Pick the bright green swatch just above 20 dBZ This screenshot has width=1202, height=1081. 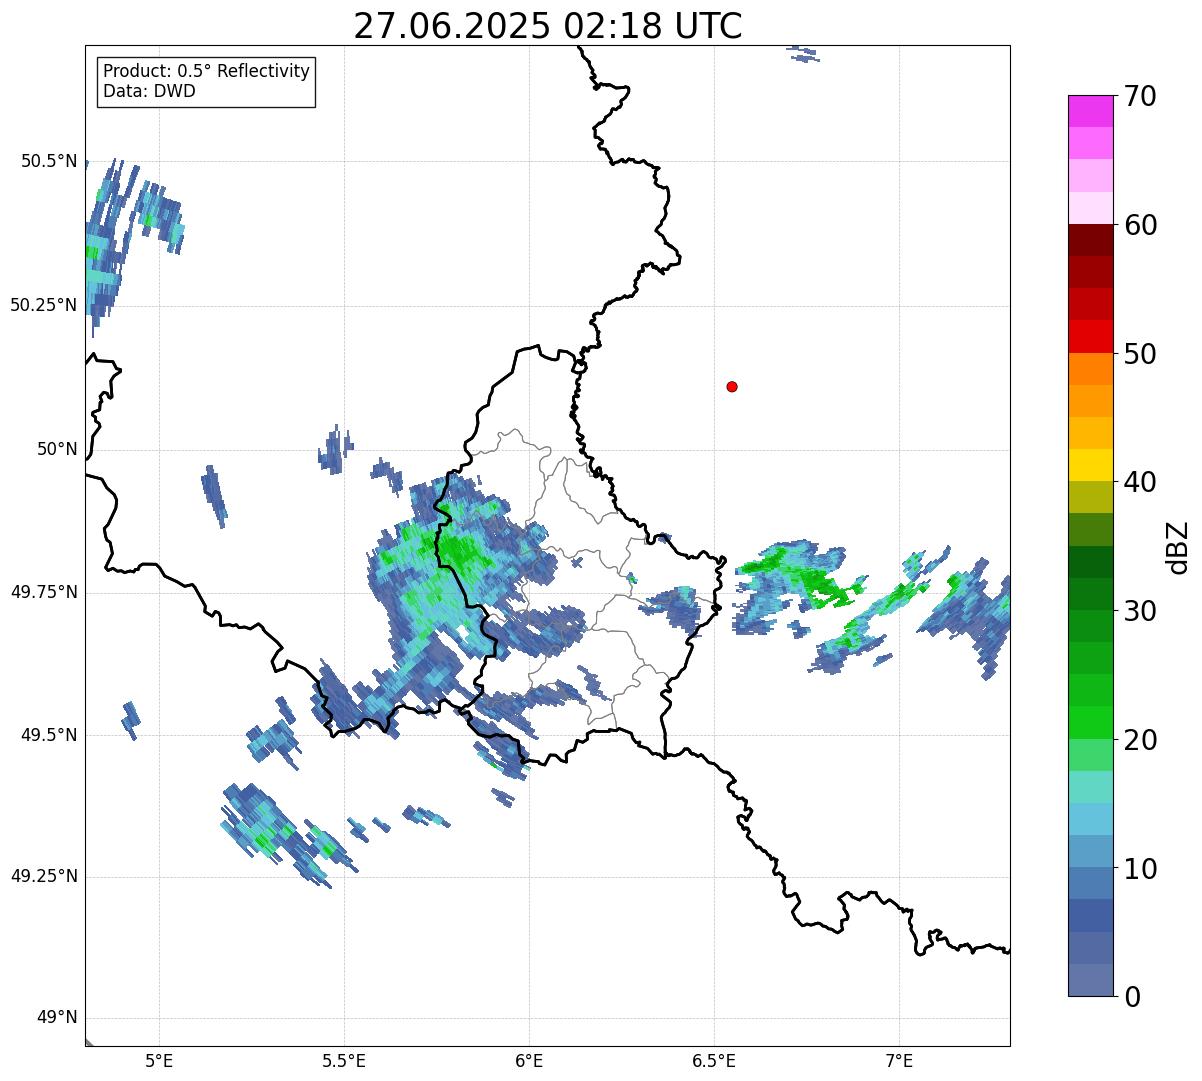pyautogui.click(x=1091, y=723)
